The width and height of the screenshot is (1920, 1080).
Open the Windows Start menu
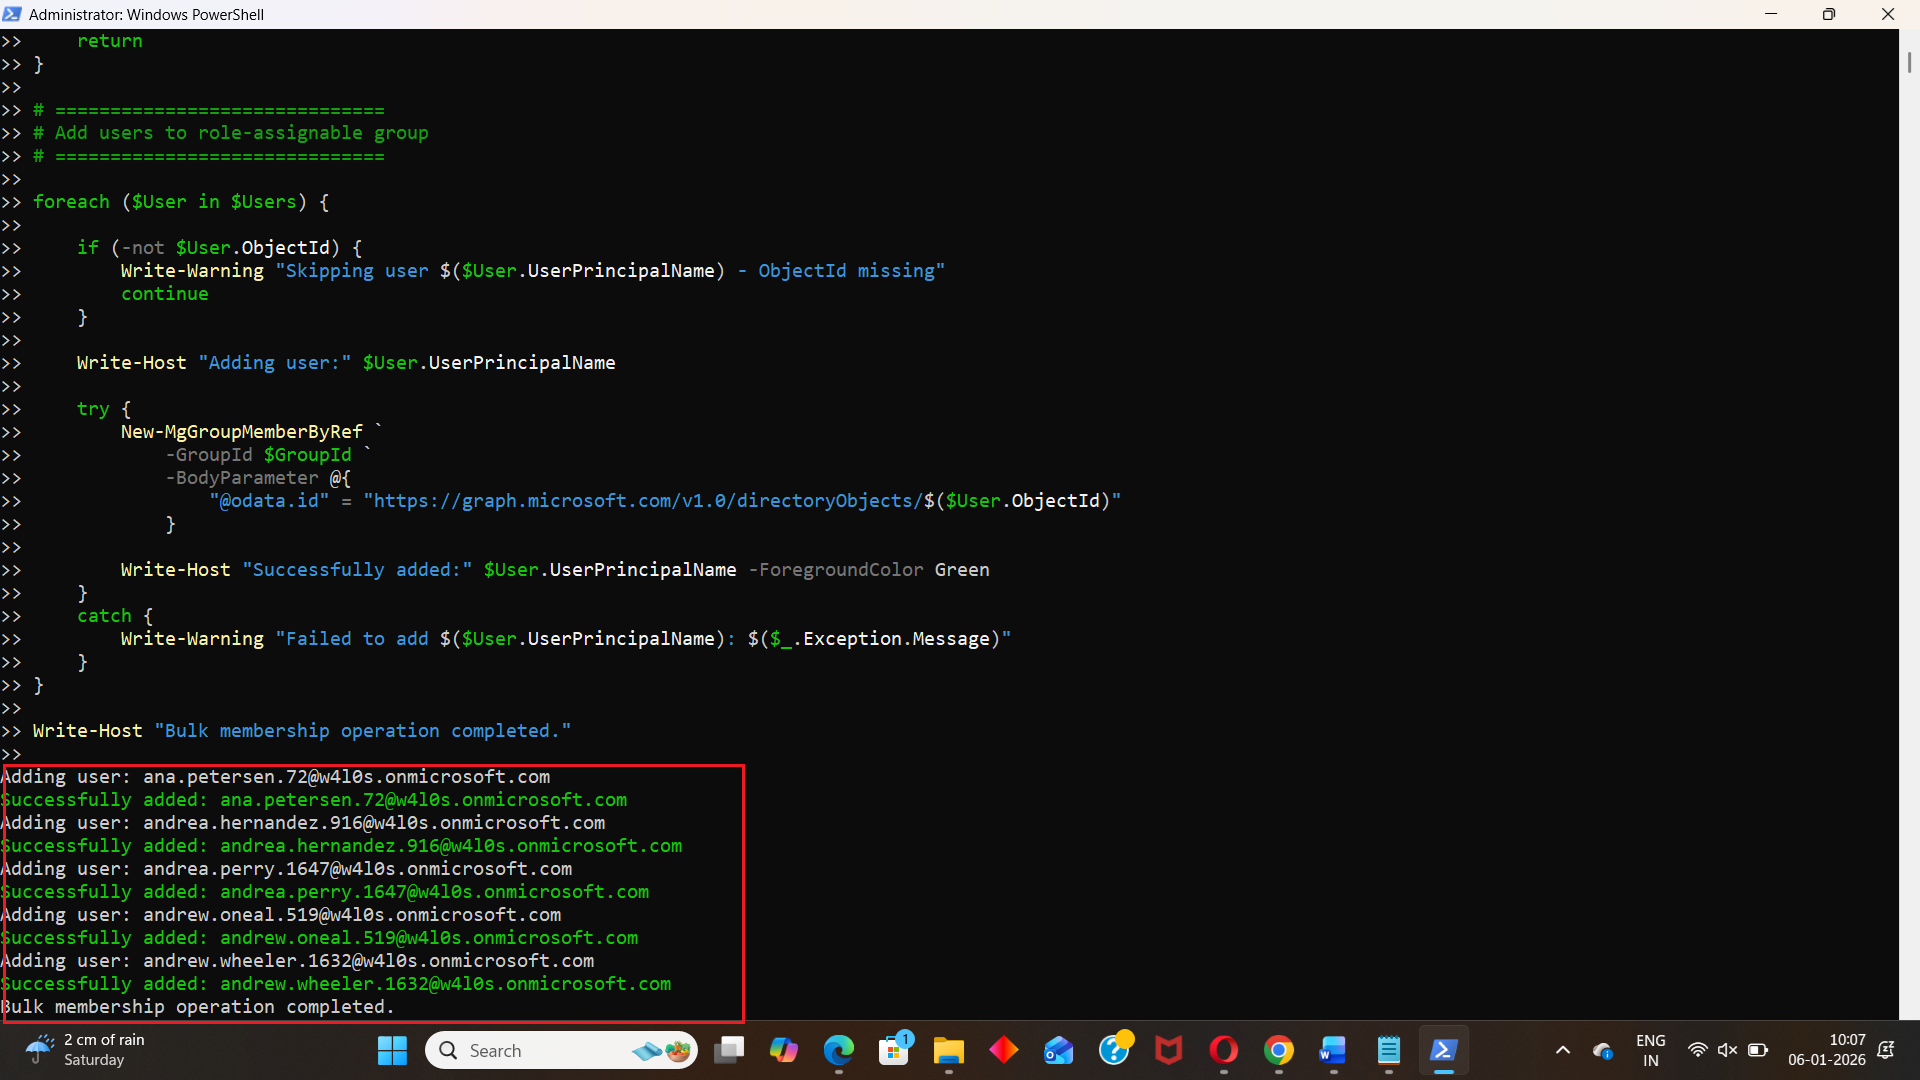click(392, 1050)
